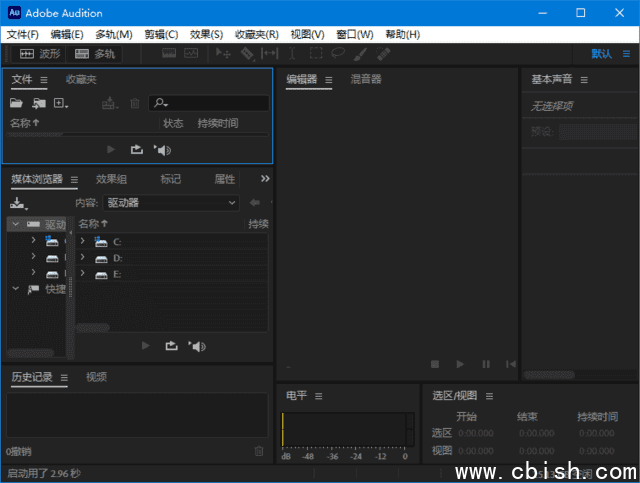Screen dimensions: 640x483
Task: Select the Slip tool
Action: [x=269, y=53]
